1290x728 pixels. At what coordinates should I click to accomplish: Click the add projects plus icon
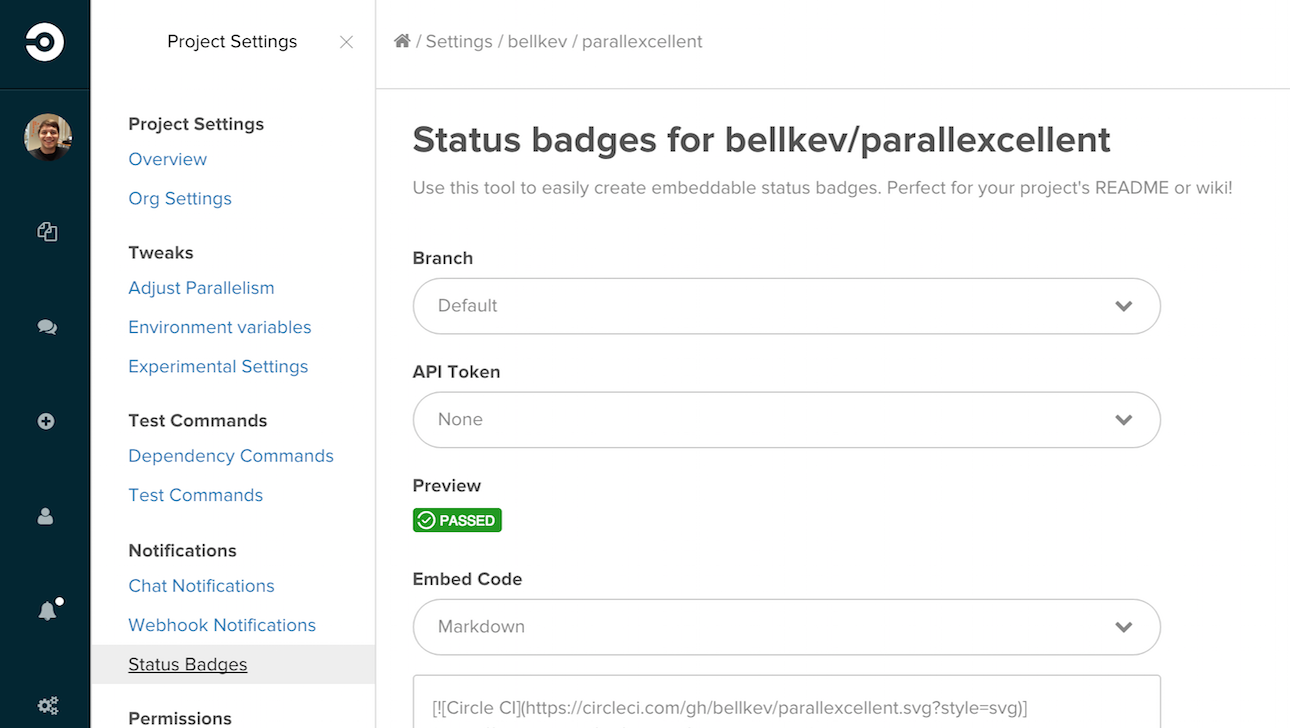(x=46, y=422)
